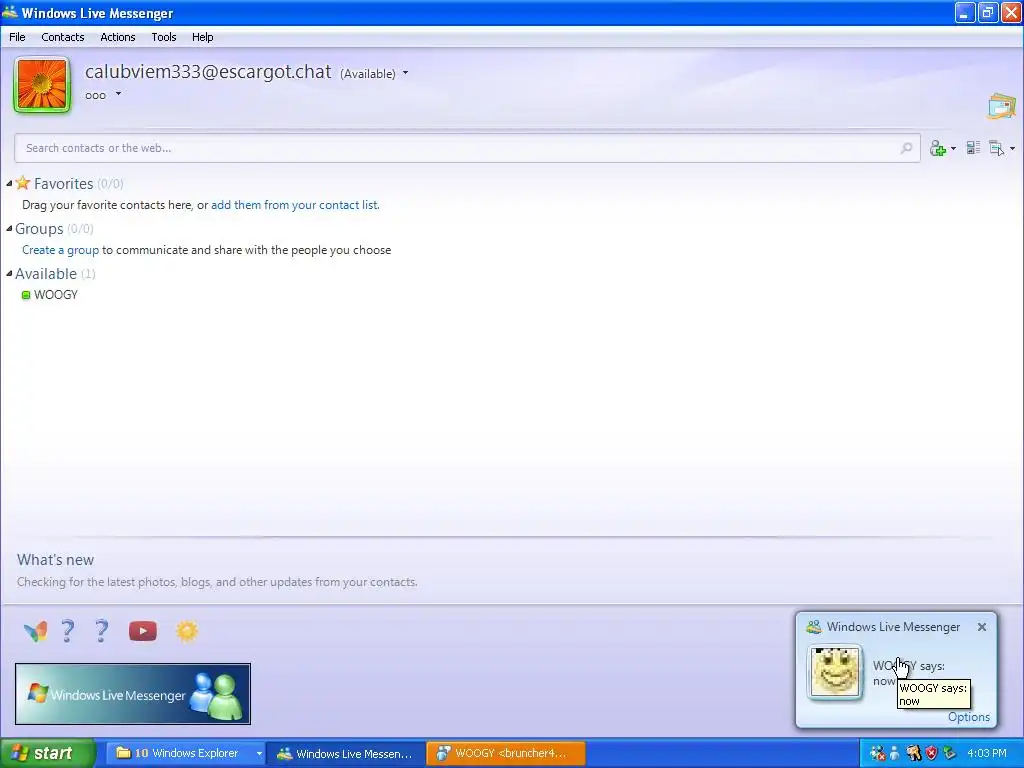Click WOOGY's smiley avatar in notification
1024x768 pixels.
point(835,672)
